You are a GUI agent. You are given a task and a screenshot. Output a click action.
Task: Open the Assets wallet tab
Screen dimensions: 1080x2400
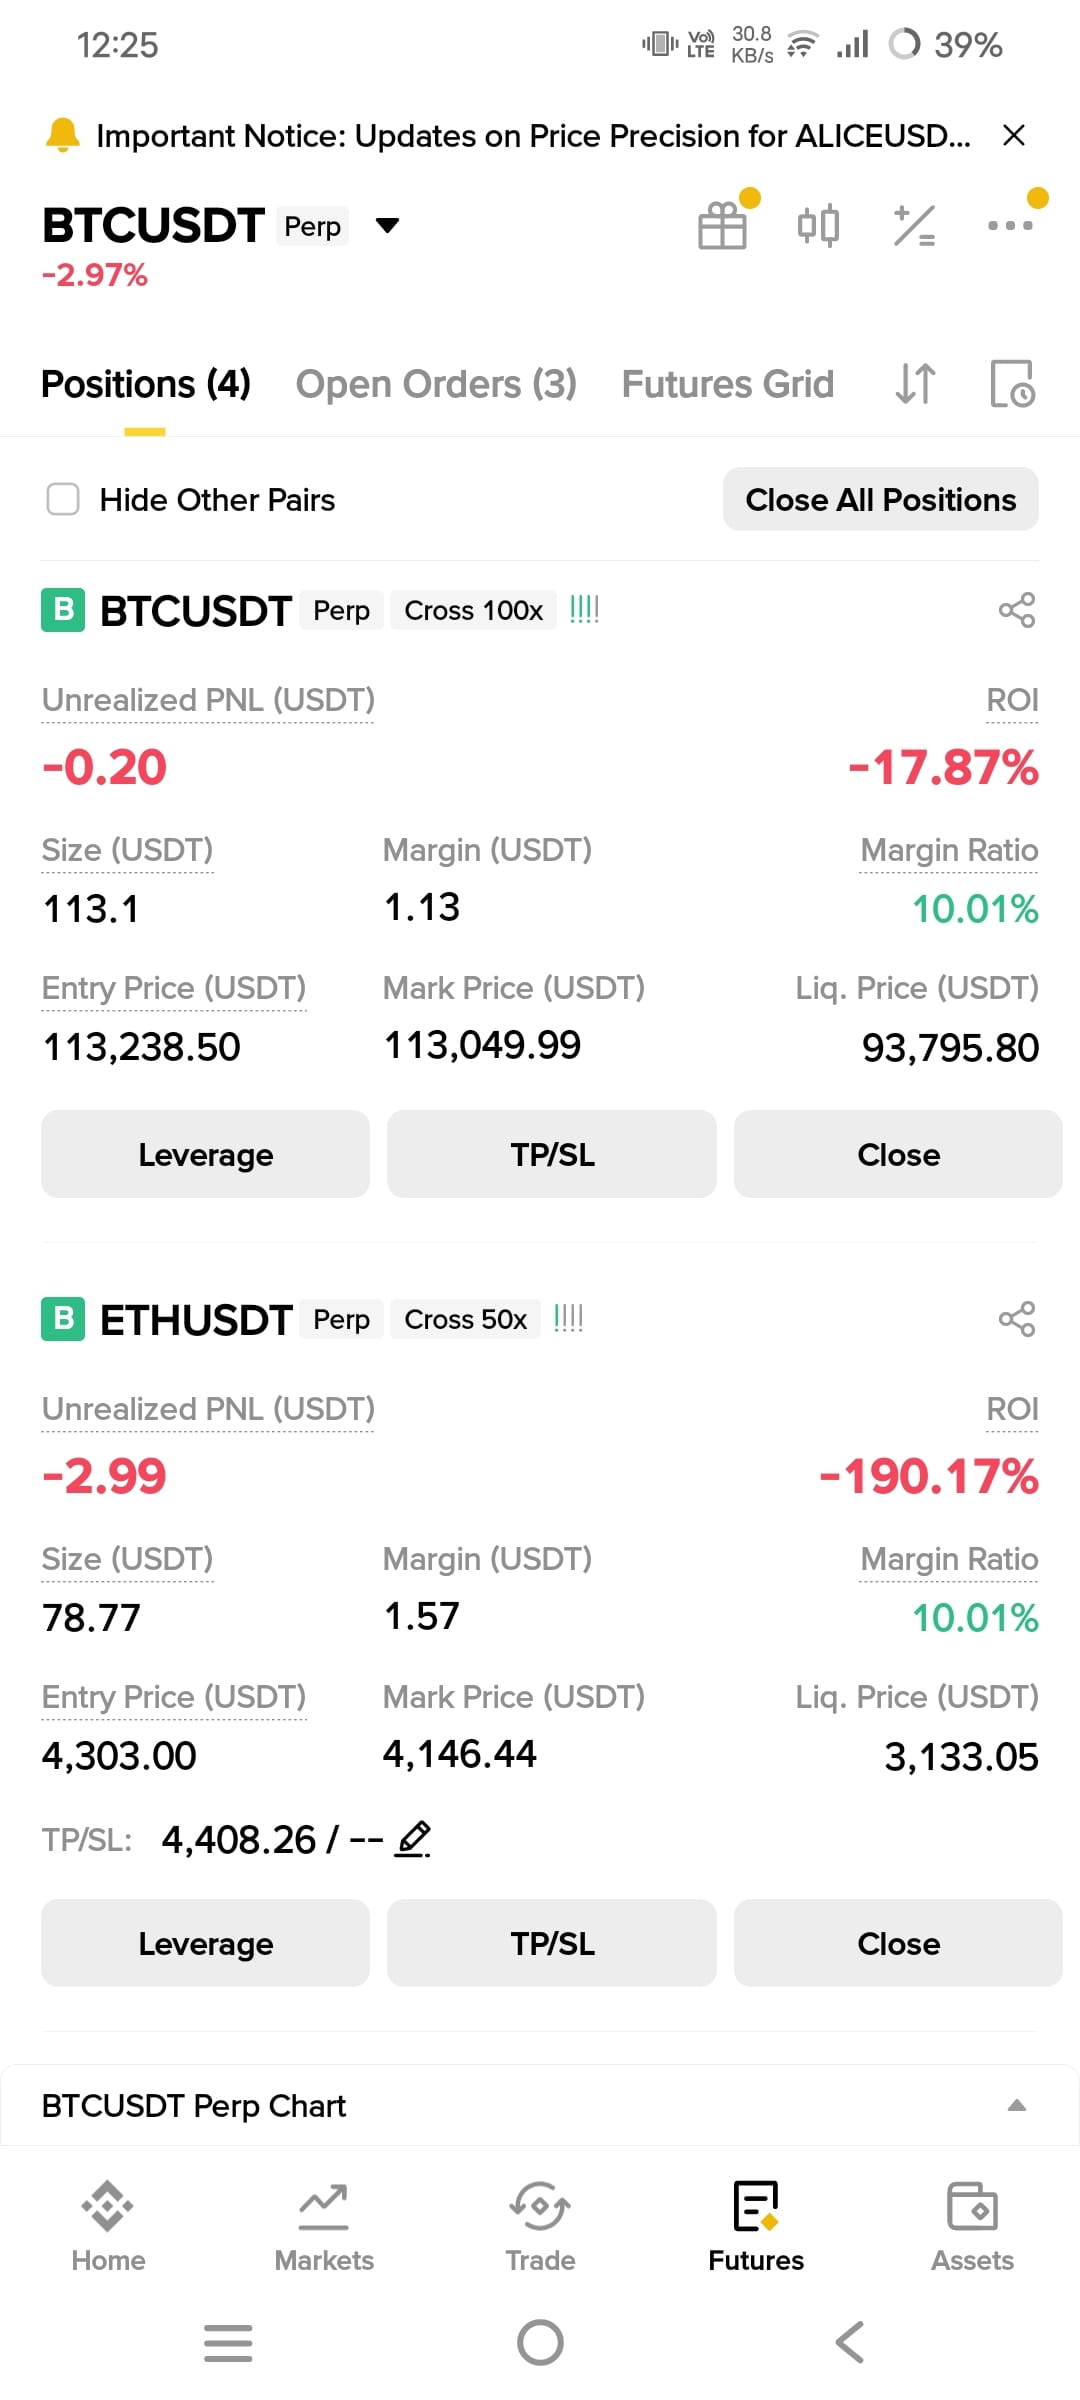[x=972, y=2228]
